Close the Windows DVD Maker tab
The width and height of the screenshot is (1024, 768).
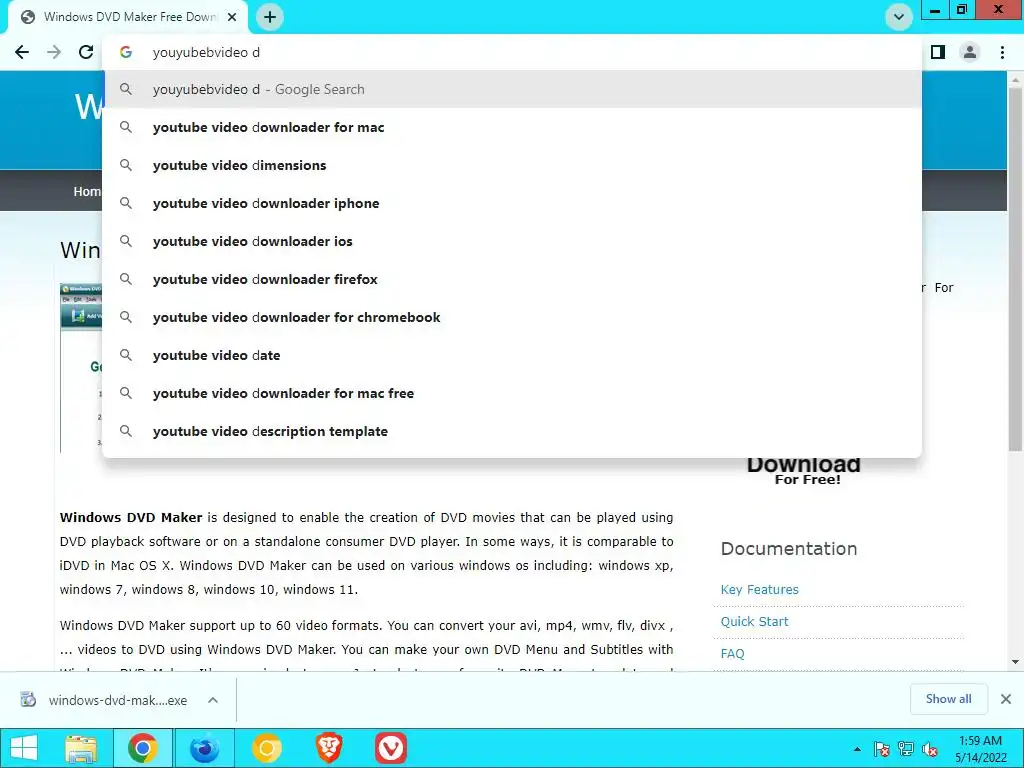[232, 17]
